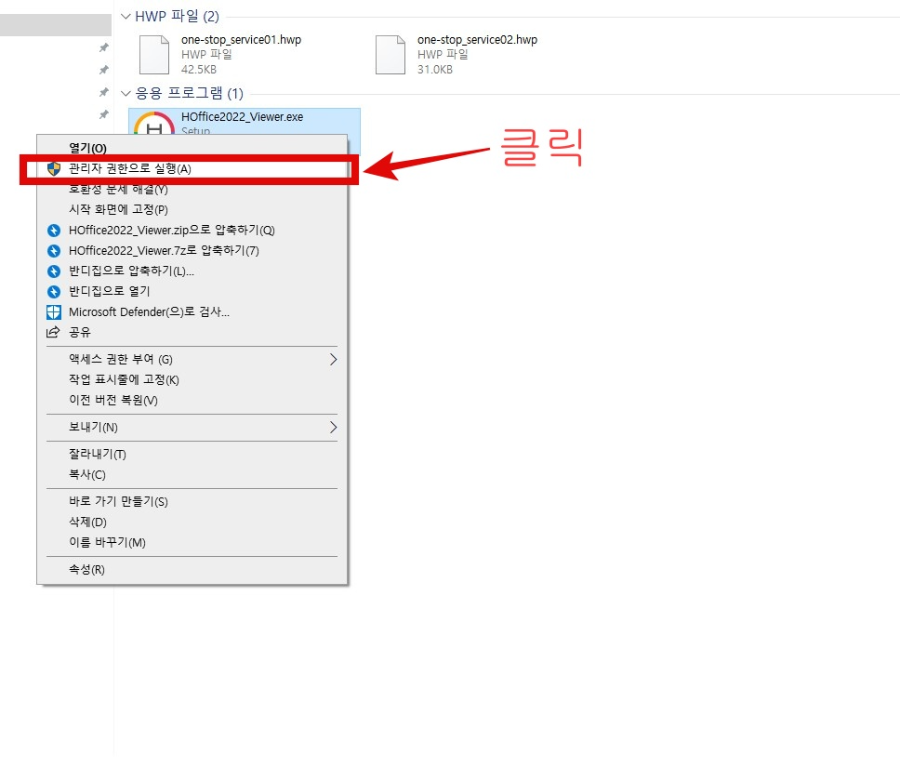Screen dimensions: 900x757
Task: Choose 관리자 권한으로 실행 from the menu
Action: (130, 167)
